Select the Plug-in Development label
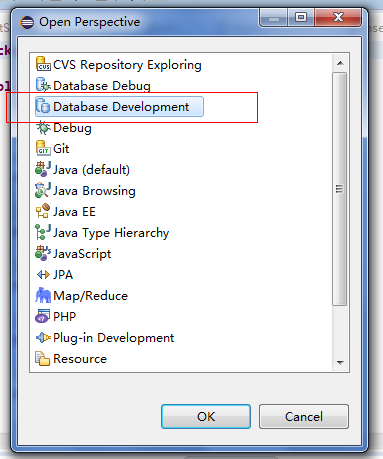The height and width of the screenshot is (459, 383). point(114,338)
